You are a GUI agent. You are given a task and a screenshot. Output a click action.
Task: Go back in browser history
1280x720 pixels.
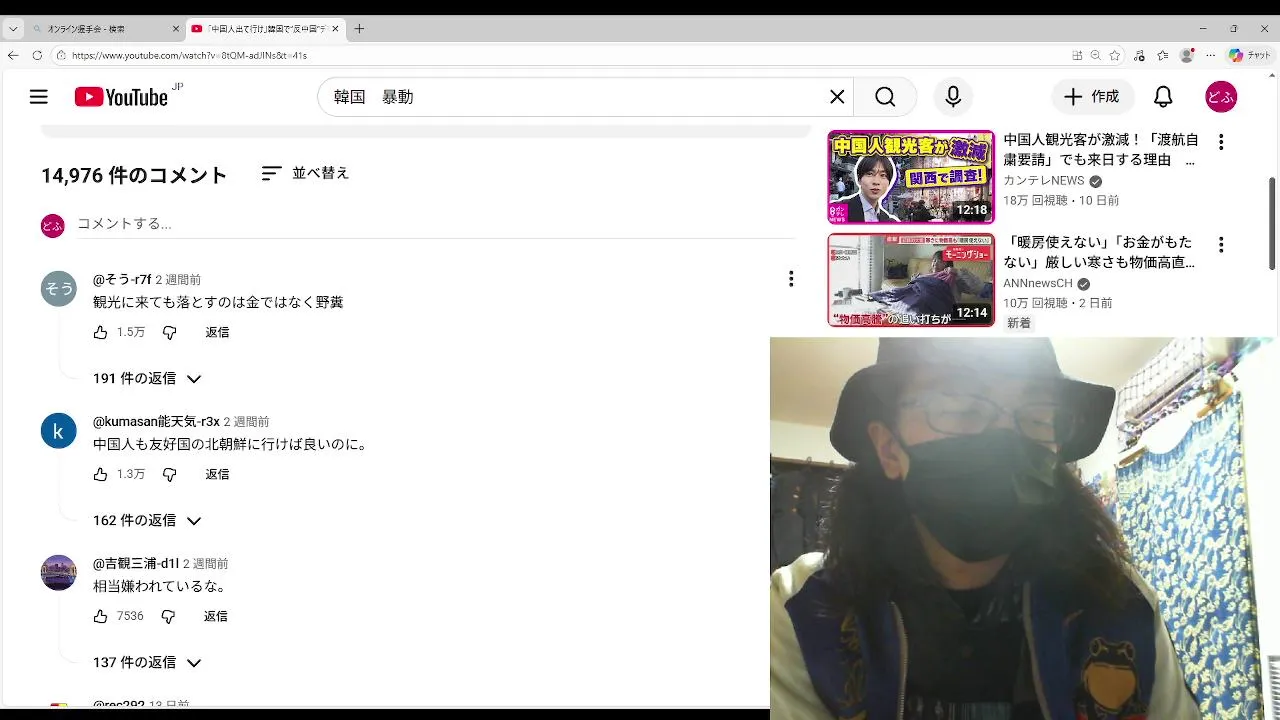click(13, 56)
